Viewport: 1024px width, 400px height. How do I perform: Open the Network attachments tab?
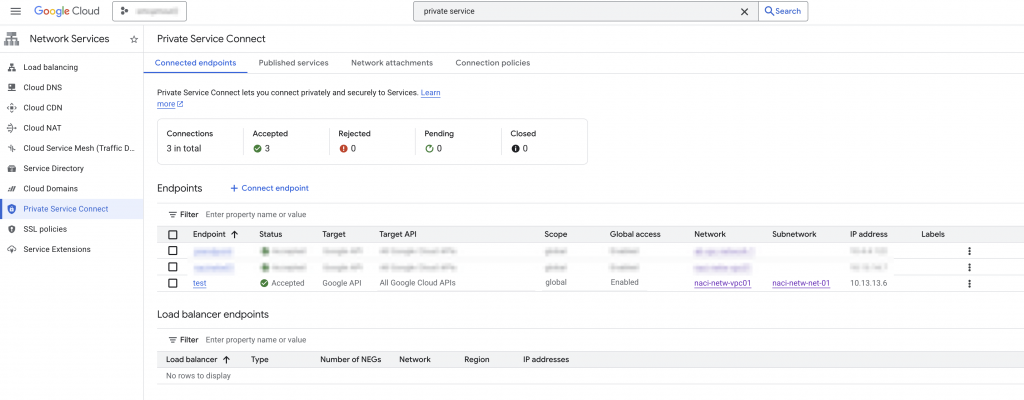tap(392, 63)
